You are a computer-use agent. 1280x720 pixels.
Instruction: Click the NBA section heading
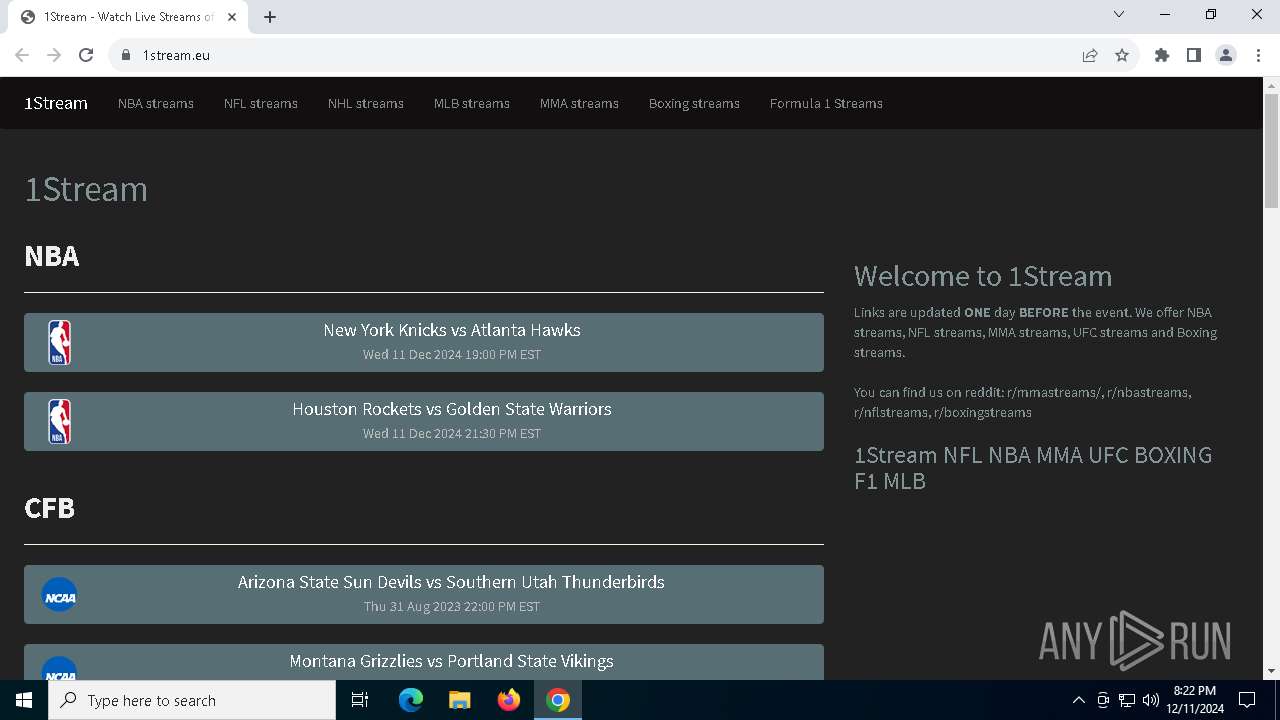(x=52, y=256)
